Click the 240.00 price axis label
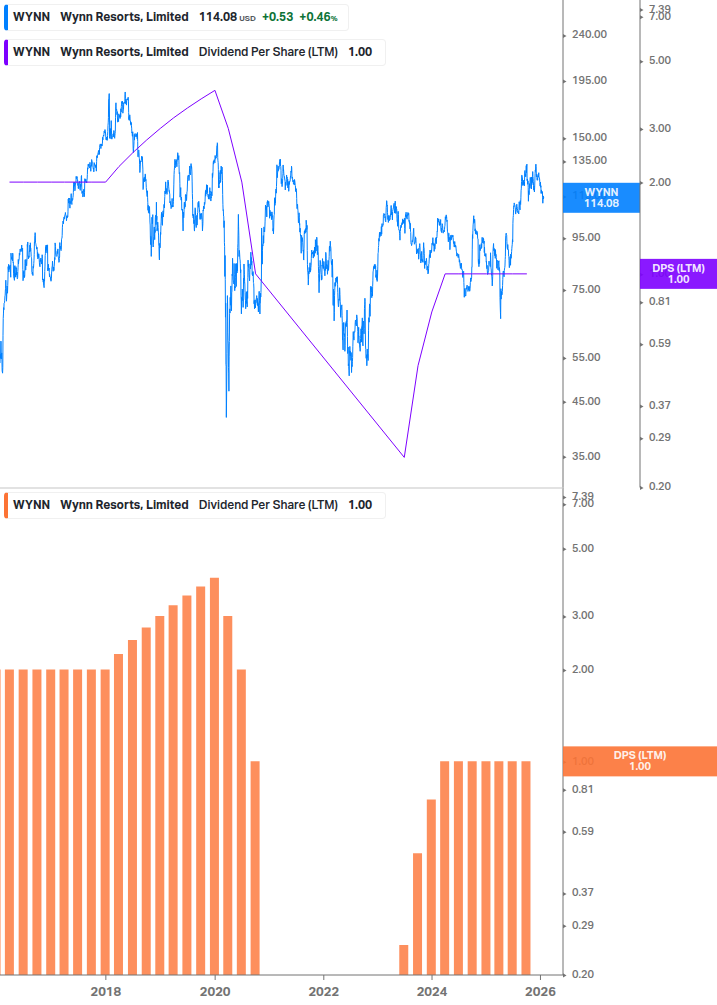717x1005 pixels. pos(589,35)
